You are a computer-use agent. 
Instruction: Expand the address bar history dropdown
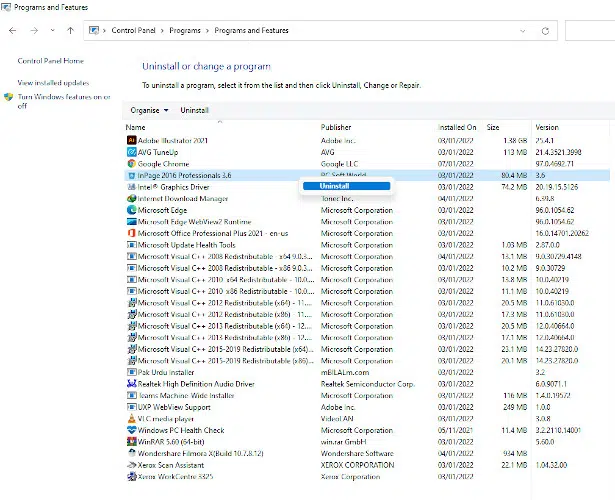pyautogui.click(x=522, y=31)
